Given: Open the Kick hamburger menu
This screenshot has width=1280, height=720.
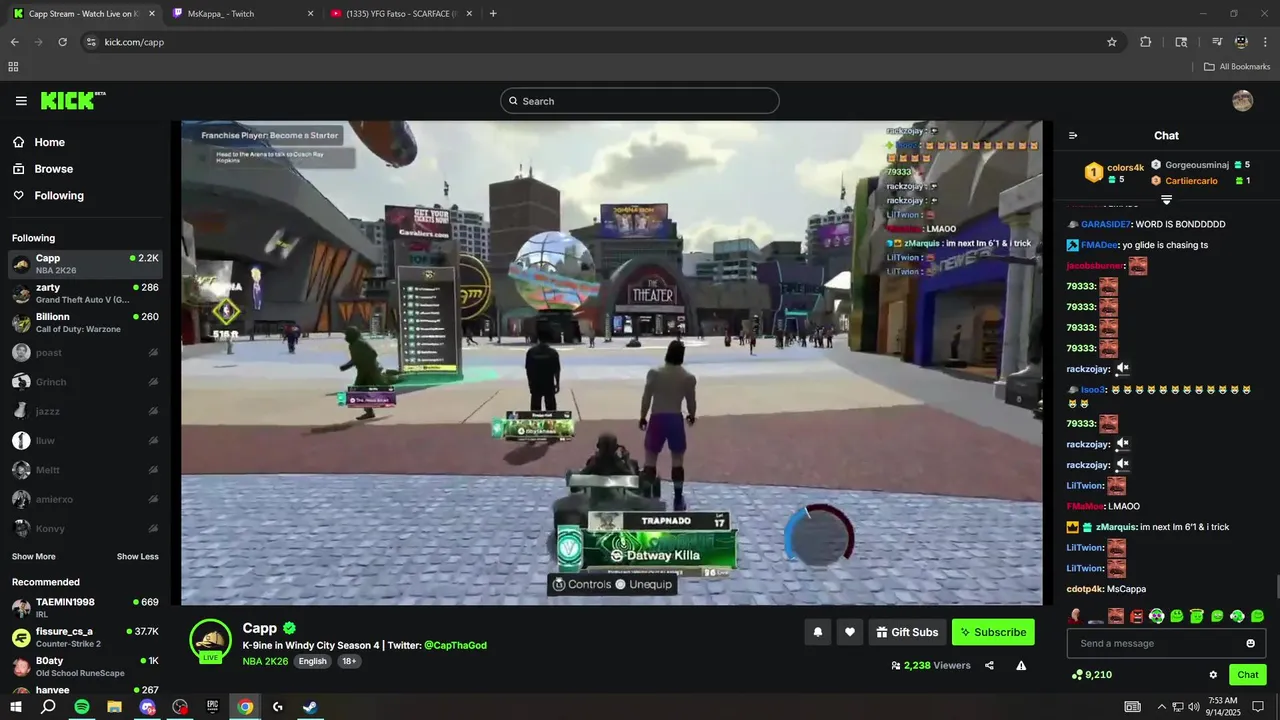Looking at the screenshot, I should [21, 101].
